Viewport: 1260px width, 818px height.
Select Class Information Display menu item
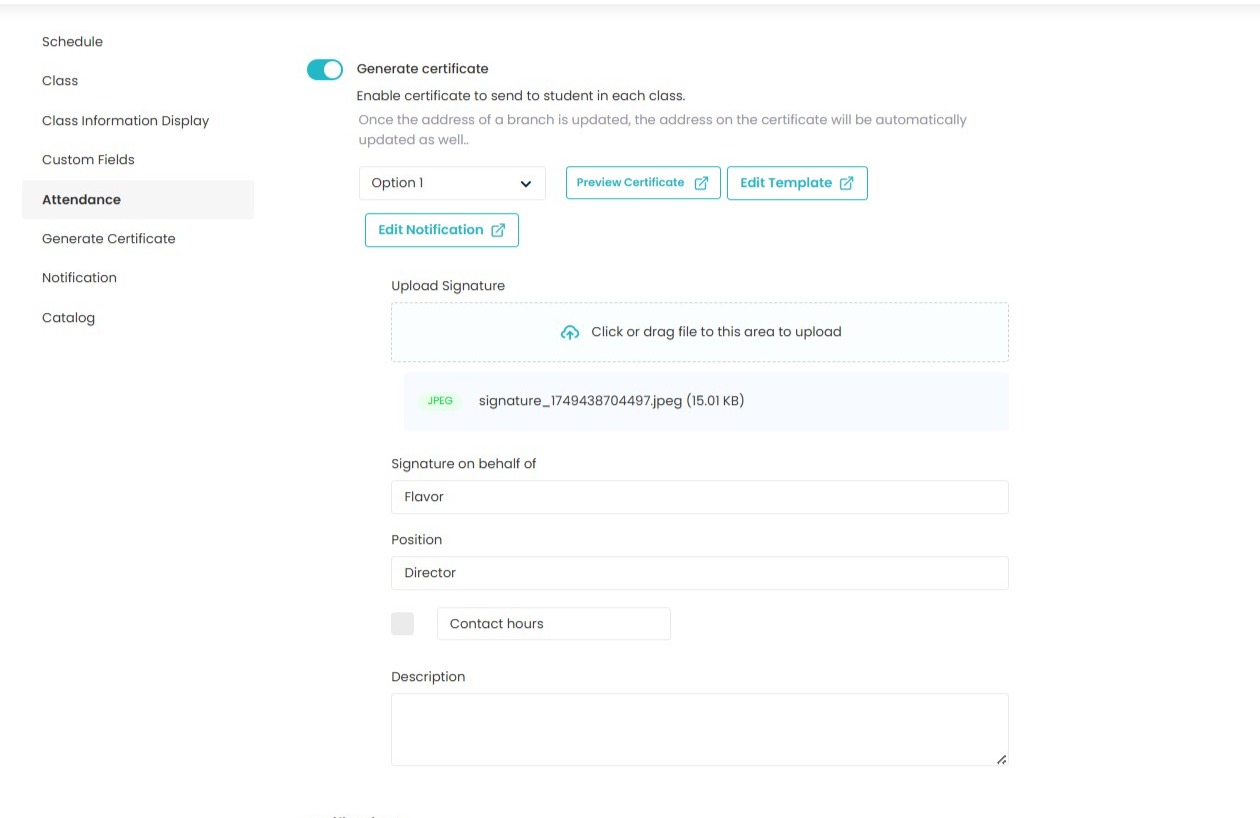(x=125, y=121)
